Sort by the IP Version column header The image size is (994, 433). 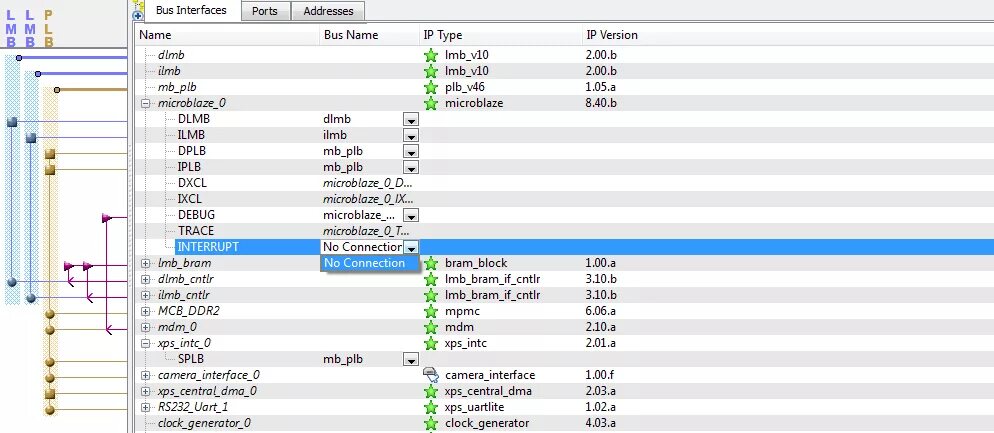787,36
